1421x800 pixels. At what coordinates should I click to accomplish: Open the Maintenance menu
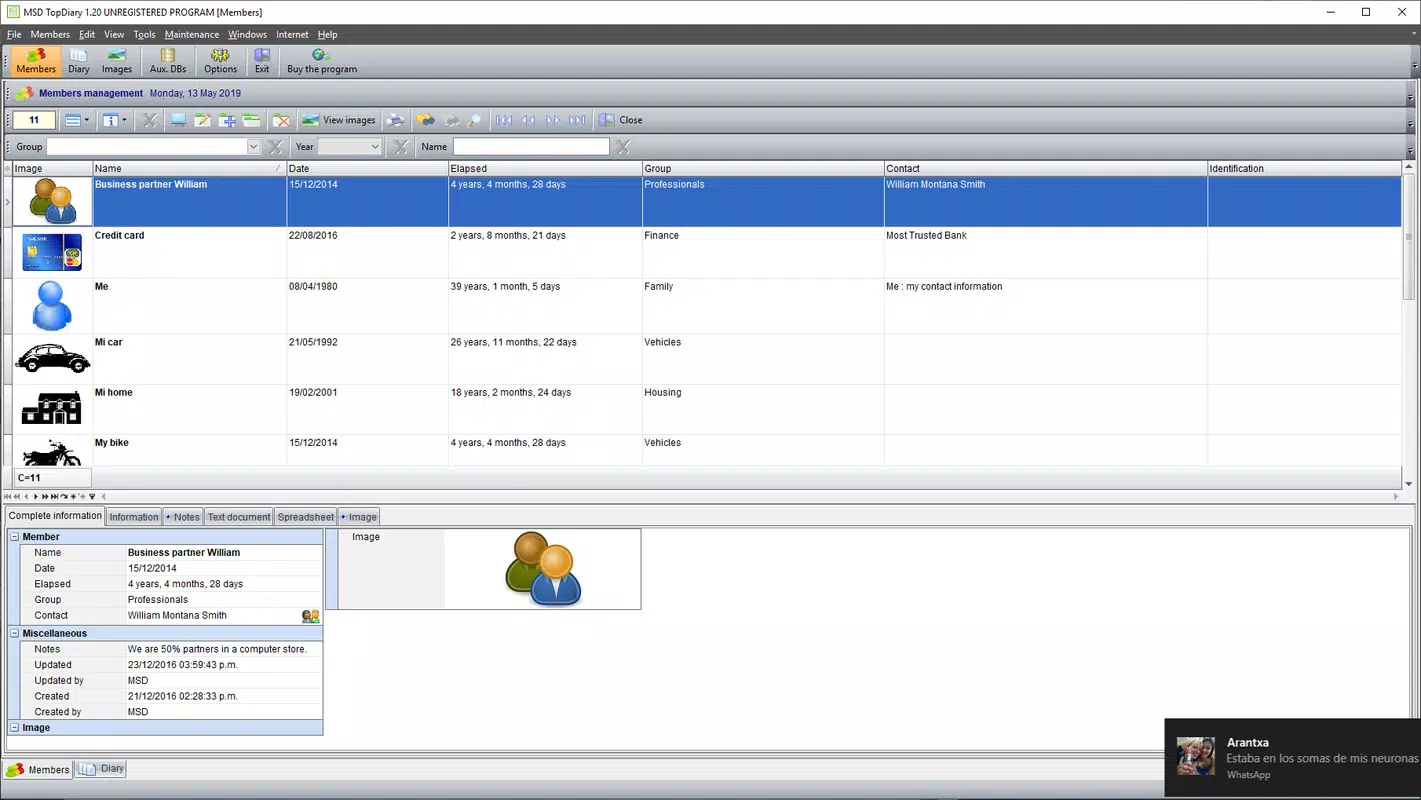192,34
